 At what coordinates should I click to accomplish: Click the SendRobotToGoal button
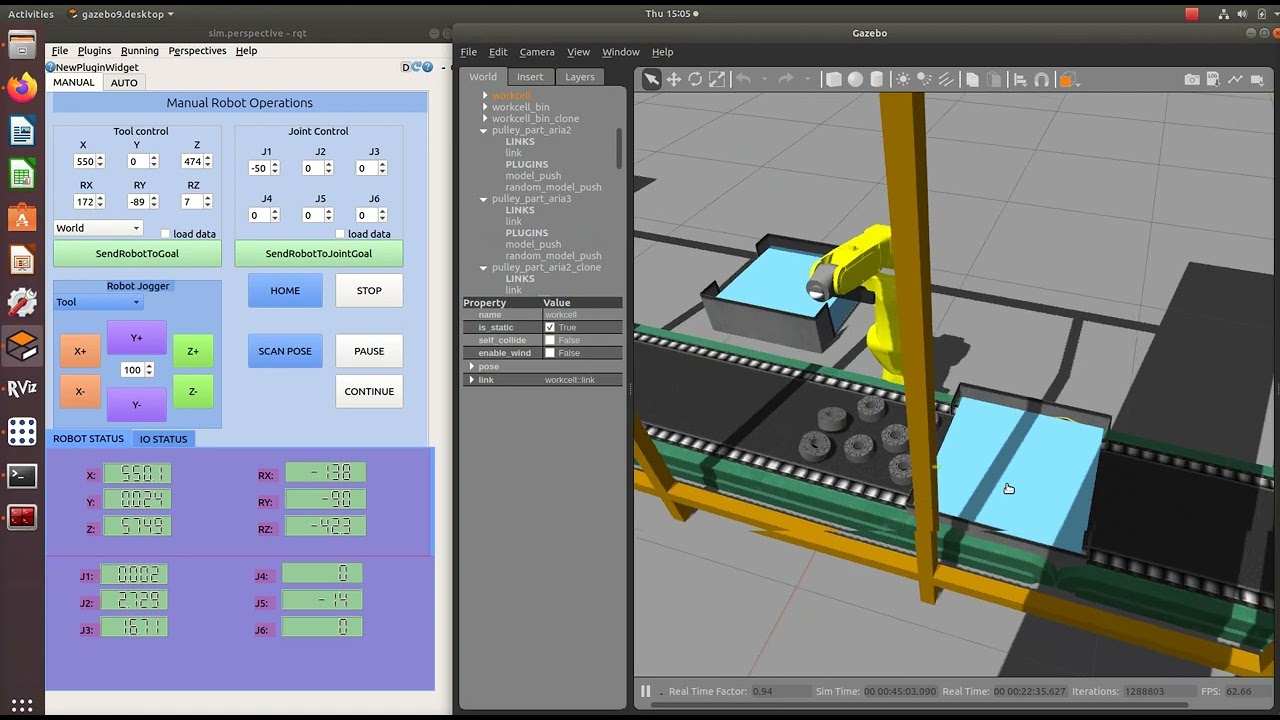tap(137, 254)
